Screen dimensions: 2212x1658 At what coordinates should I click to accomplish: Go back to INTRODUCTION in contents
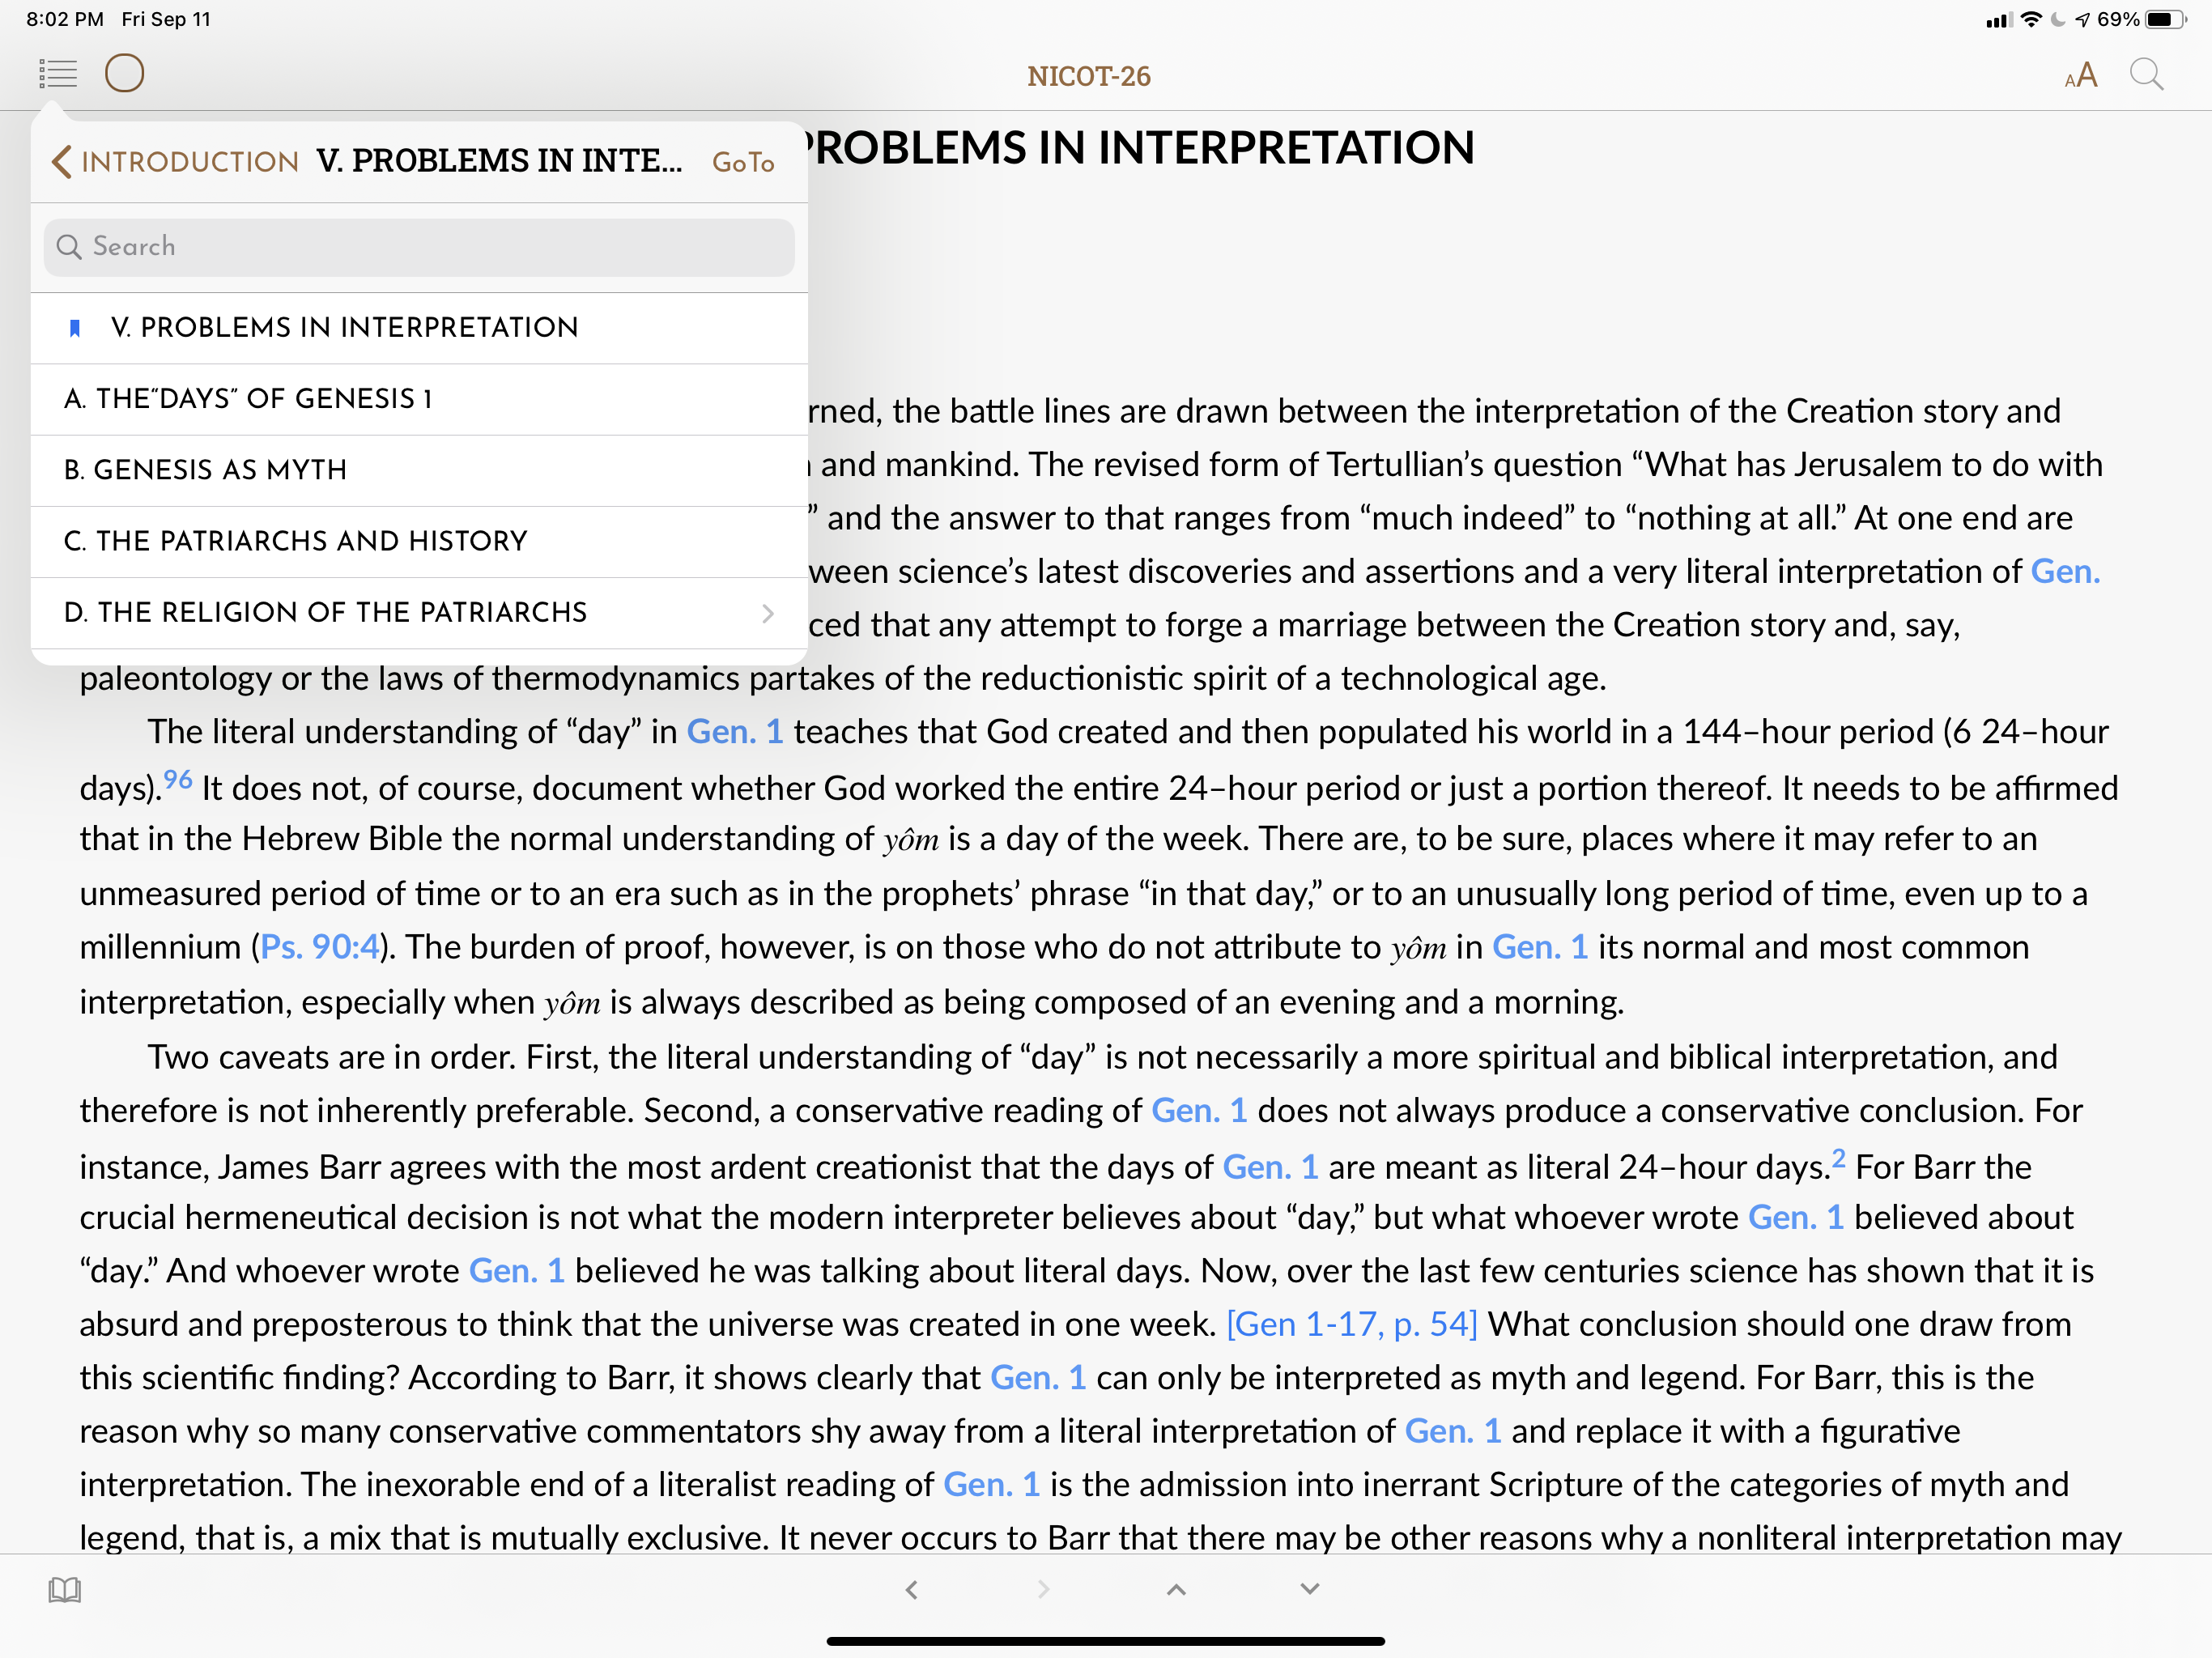click(176, 162)
